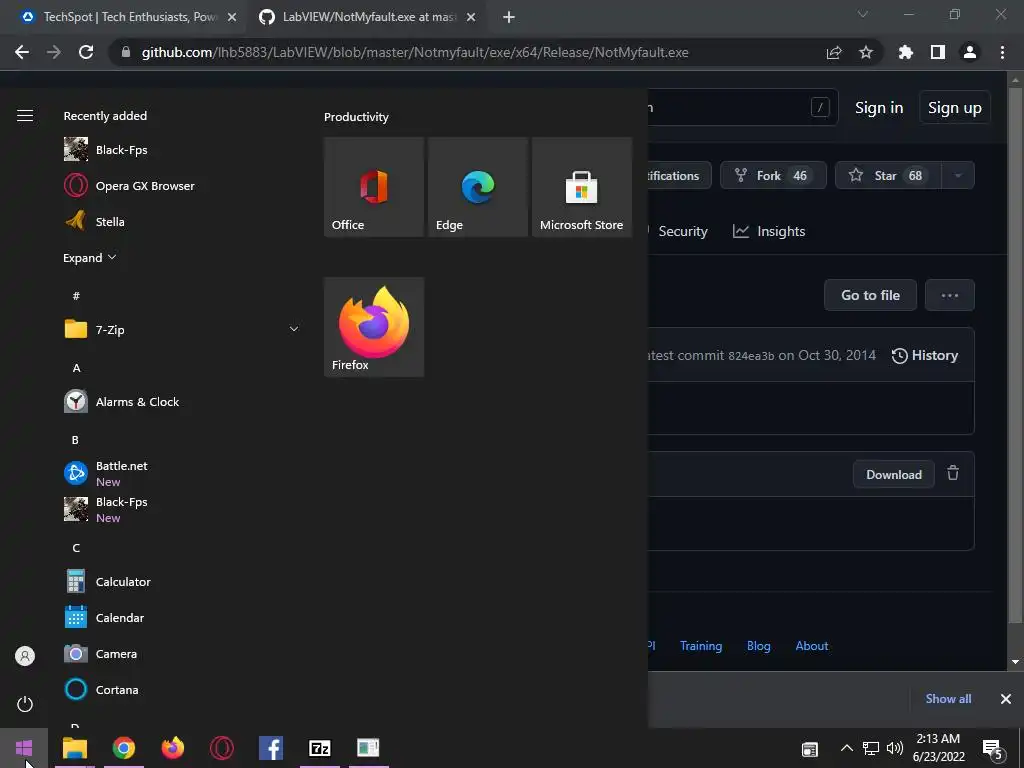This screenshot has width=1024, height=768.
Task: Open the Training footer link
Action: click(701, 646)
